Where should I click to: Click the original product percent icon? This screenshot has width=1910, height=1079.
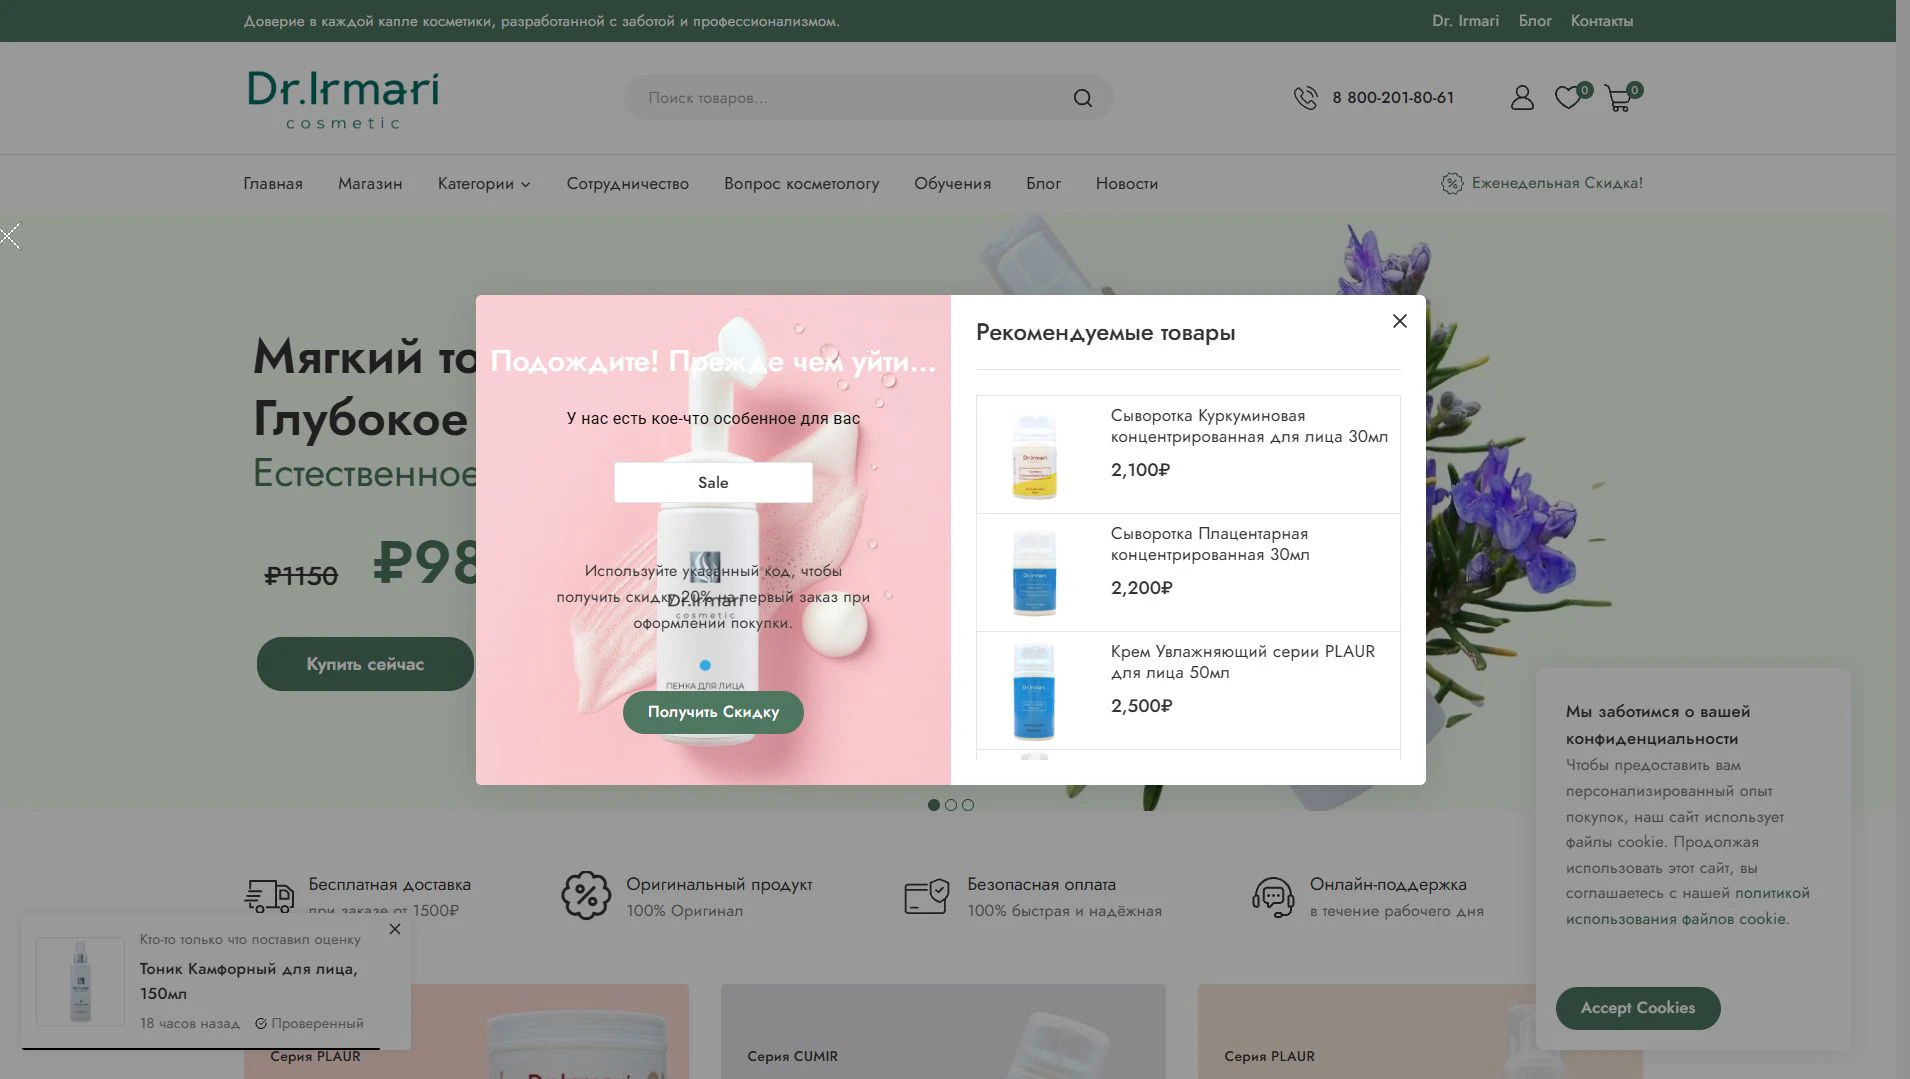(x=586, y=896)
